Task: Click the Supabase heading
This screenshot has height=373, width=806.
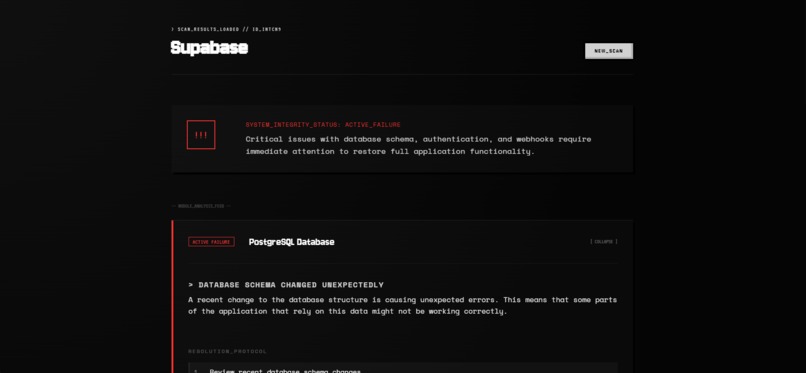Action: tap(209, 48)
